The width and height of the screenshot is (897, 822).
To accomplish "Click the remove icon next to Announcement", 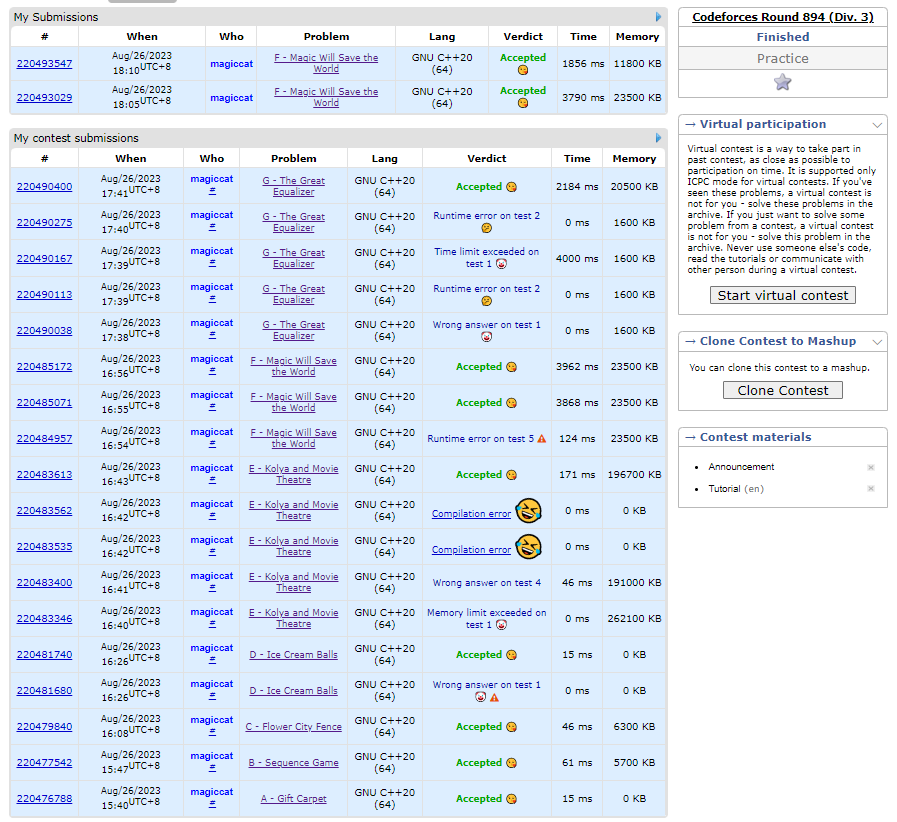I will tap(871, 467).
